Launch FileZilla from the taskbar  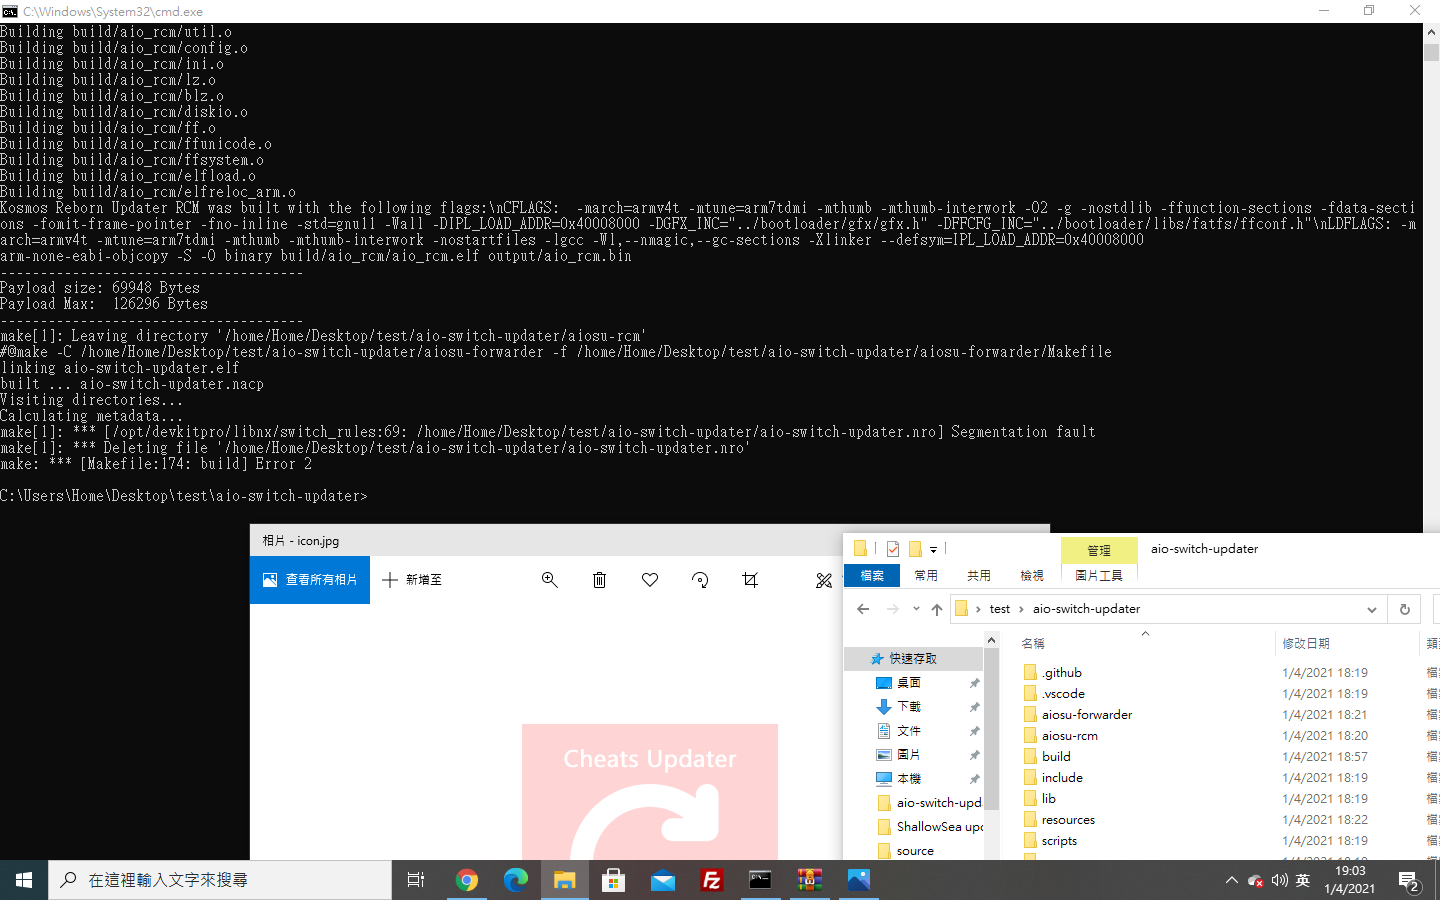(712, 880)
